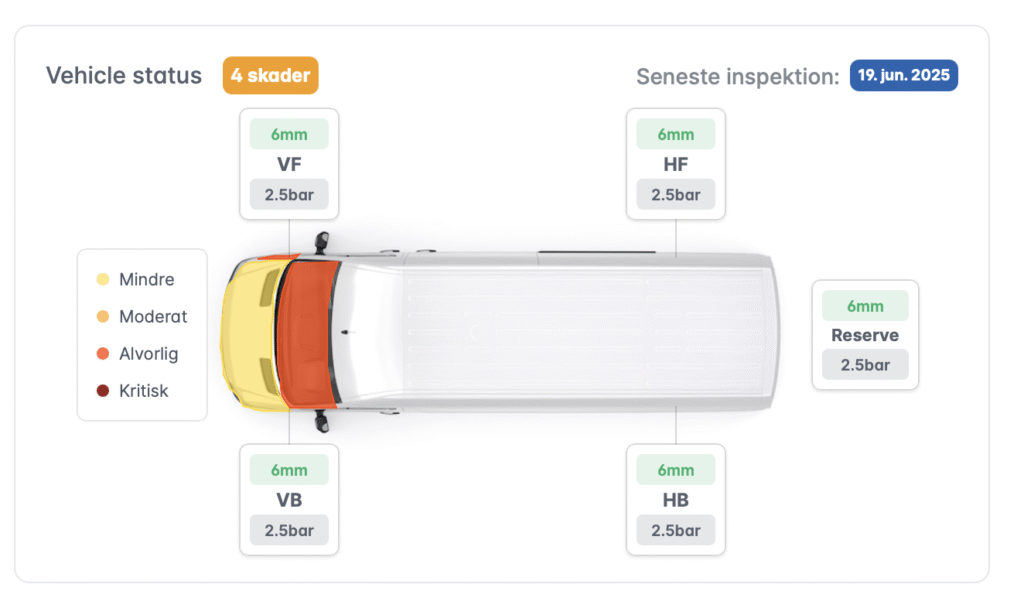Click the HF tire tread 6mm badge

(x=675, y=134)
